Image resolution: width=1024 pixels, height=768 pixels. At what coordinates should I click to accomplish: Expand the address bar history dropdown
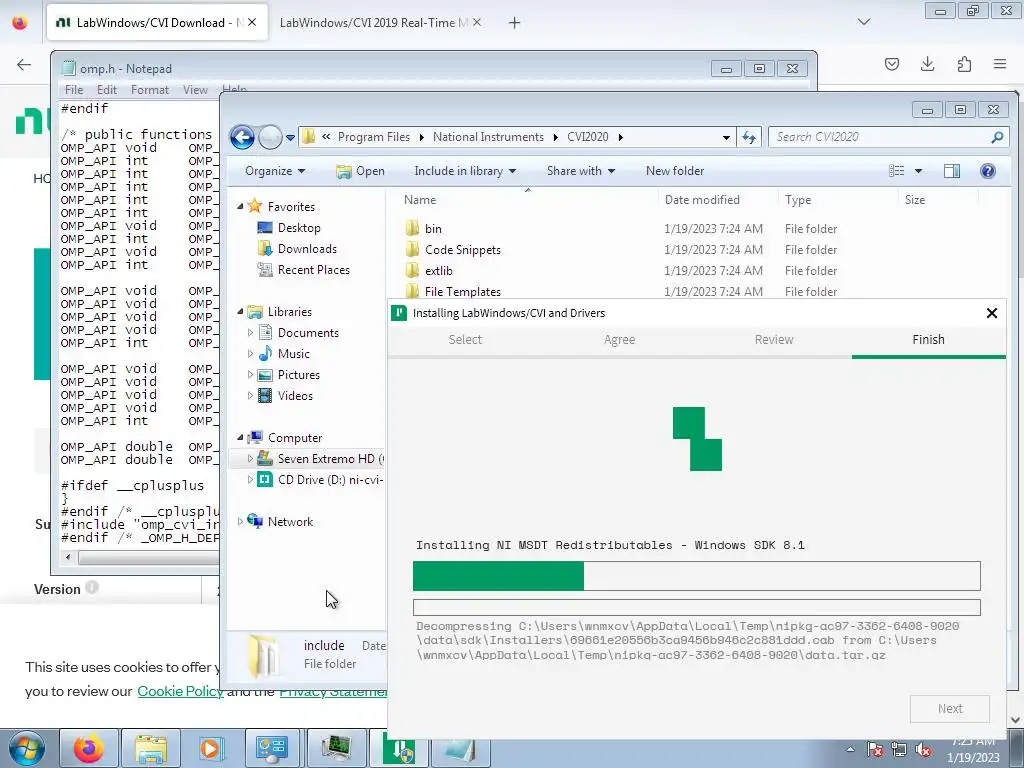pos(726,137)
